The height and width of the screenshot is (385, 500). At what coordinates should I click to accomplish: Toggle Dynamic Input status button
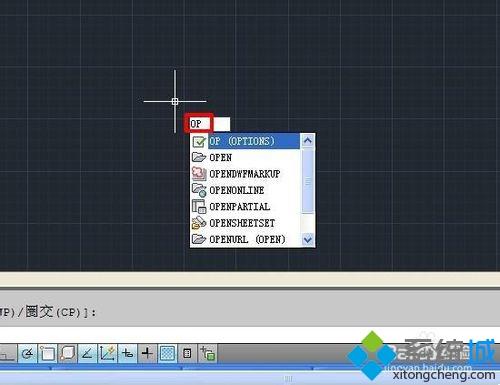coord(127,354)
